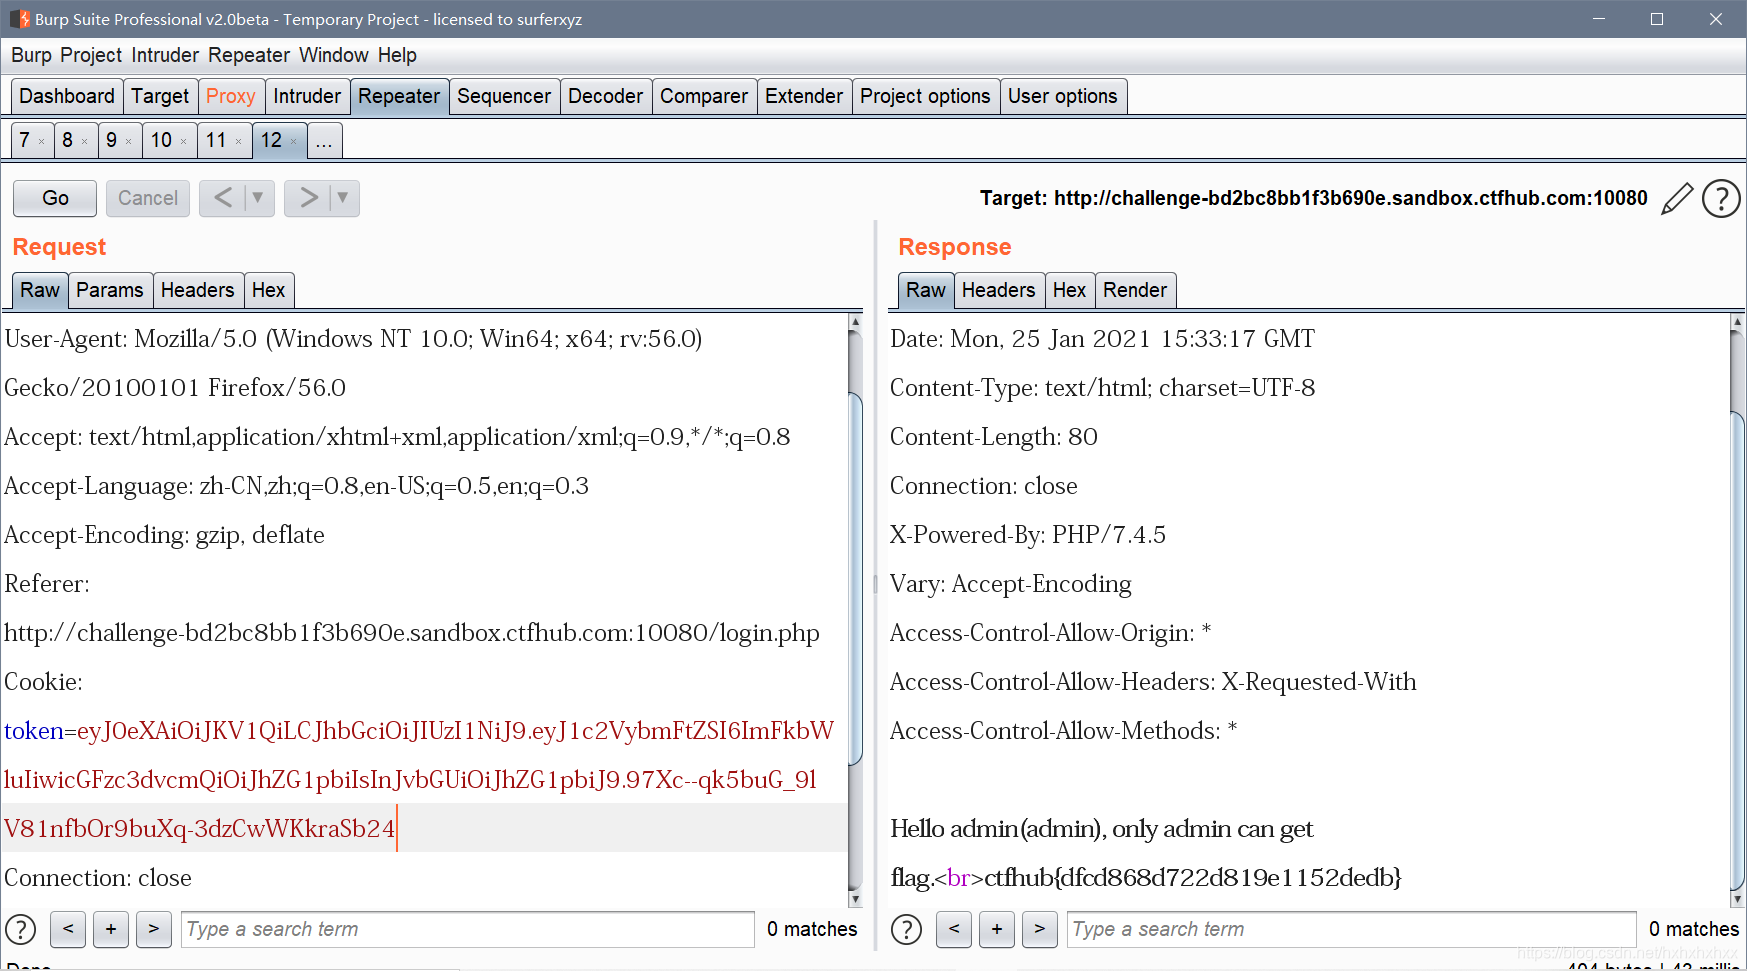
Task: Open the Project options tab
Action: (x=925, y=96)
